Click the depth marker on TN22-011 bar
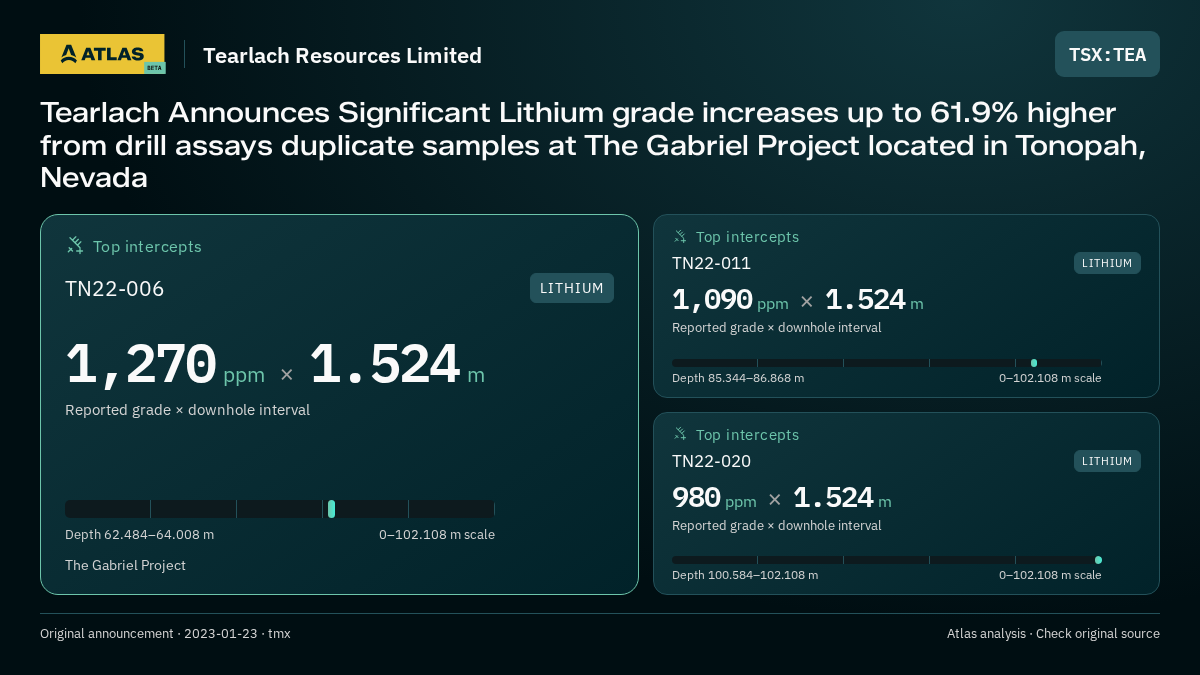Image resolution: width=1200 pixels, height=675 pixels. [1034, 363]
